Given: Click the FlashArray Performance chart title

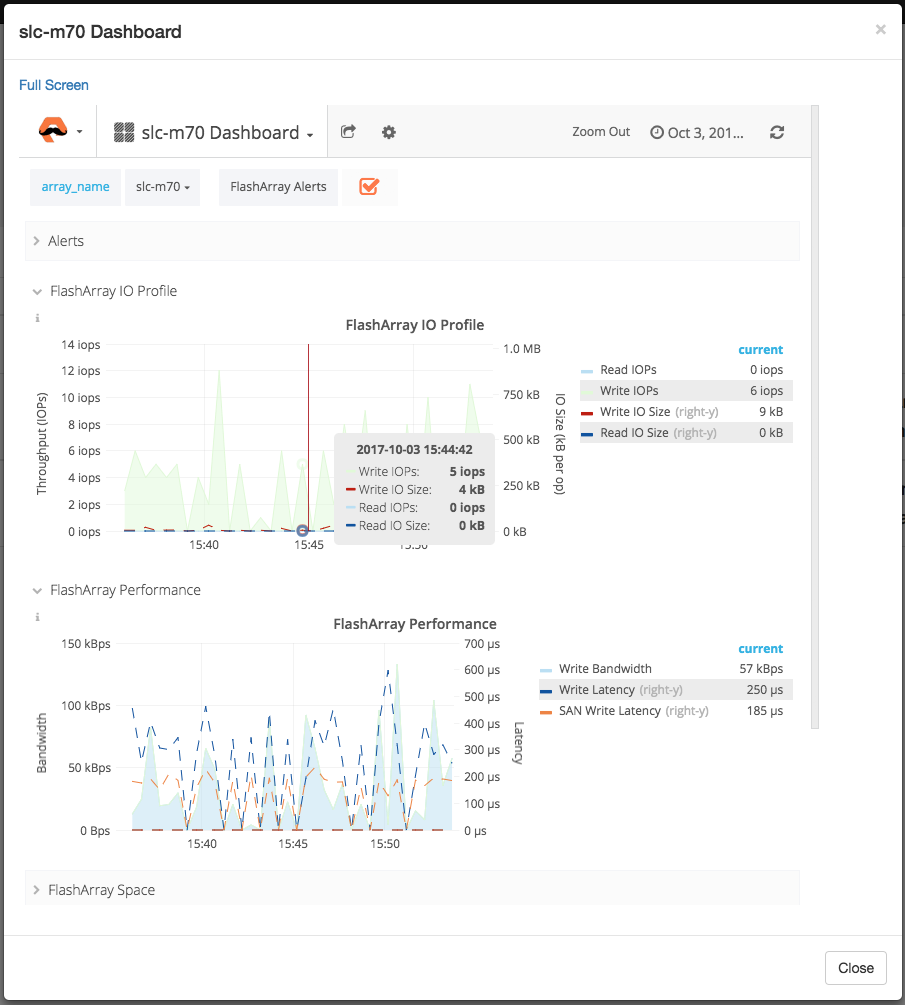Looking at the screenshot, I should [x=415, y=624].
